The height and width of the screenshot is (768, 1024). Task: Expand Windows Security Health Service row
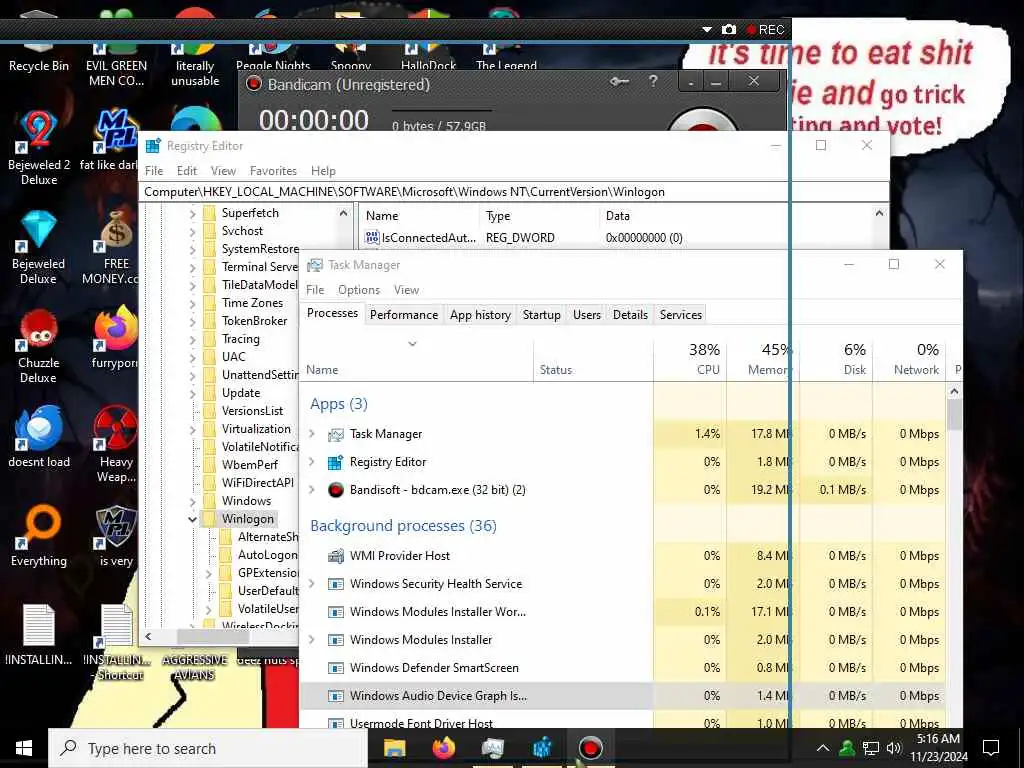point(312,584)
